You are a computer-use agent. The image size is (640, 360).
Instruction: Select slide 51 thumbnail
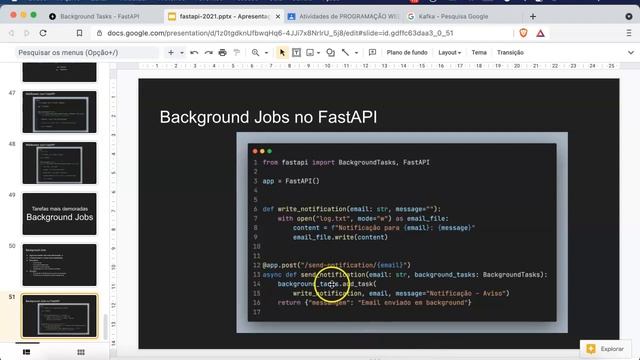60,316
